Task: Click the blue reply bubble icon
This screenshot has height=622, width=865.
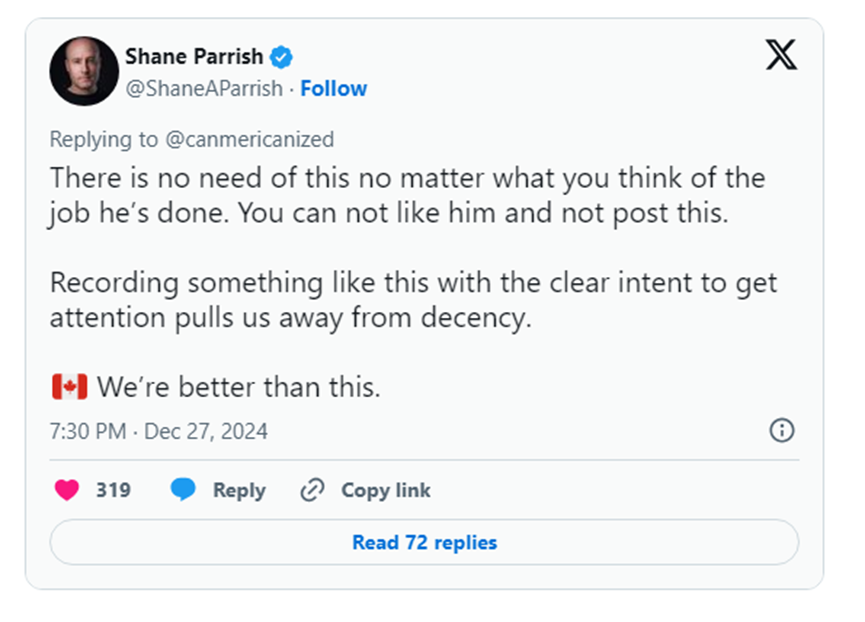Action: [x=183, y=490]
